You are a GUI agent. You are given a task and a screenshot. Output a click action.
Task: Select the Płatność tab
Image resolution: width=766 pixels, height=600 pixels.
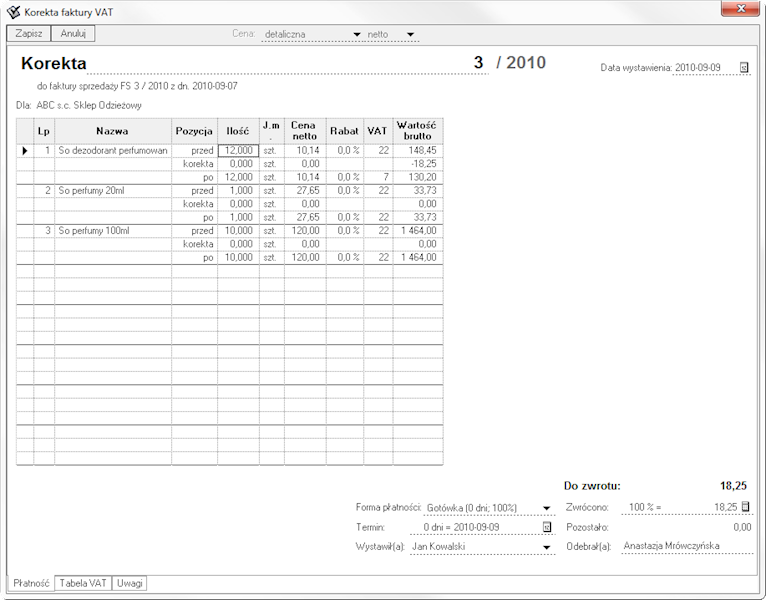(31, 583)
